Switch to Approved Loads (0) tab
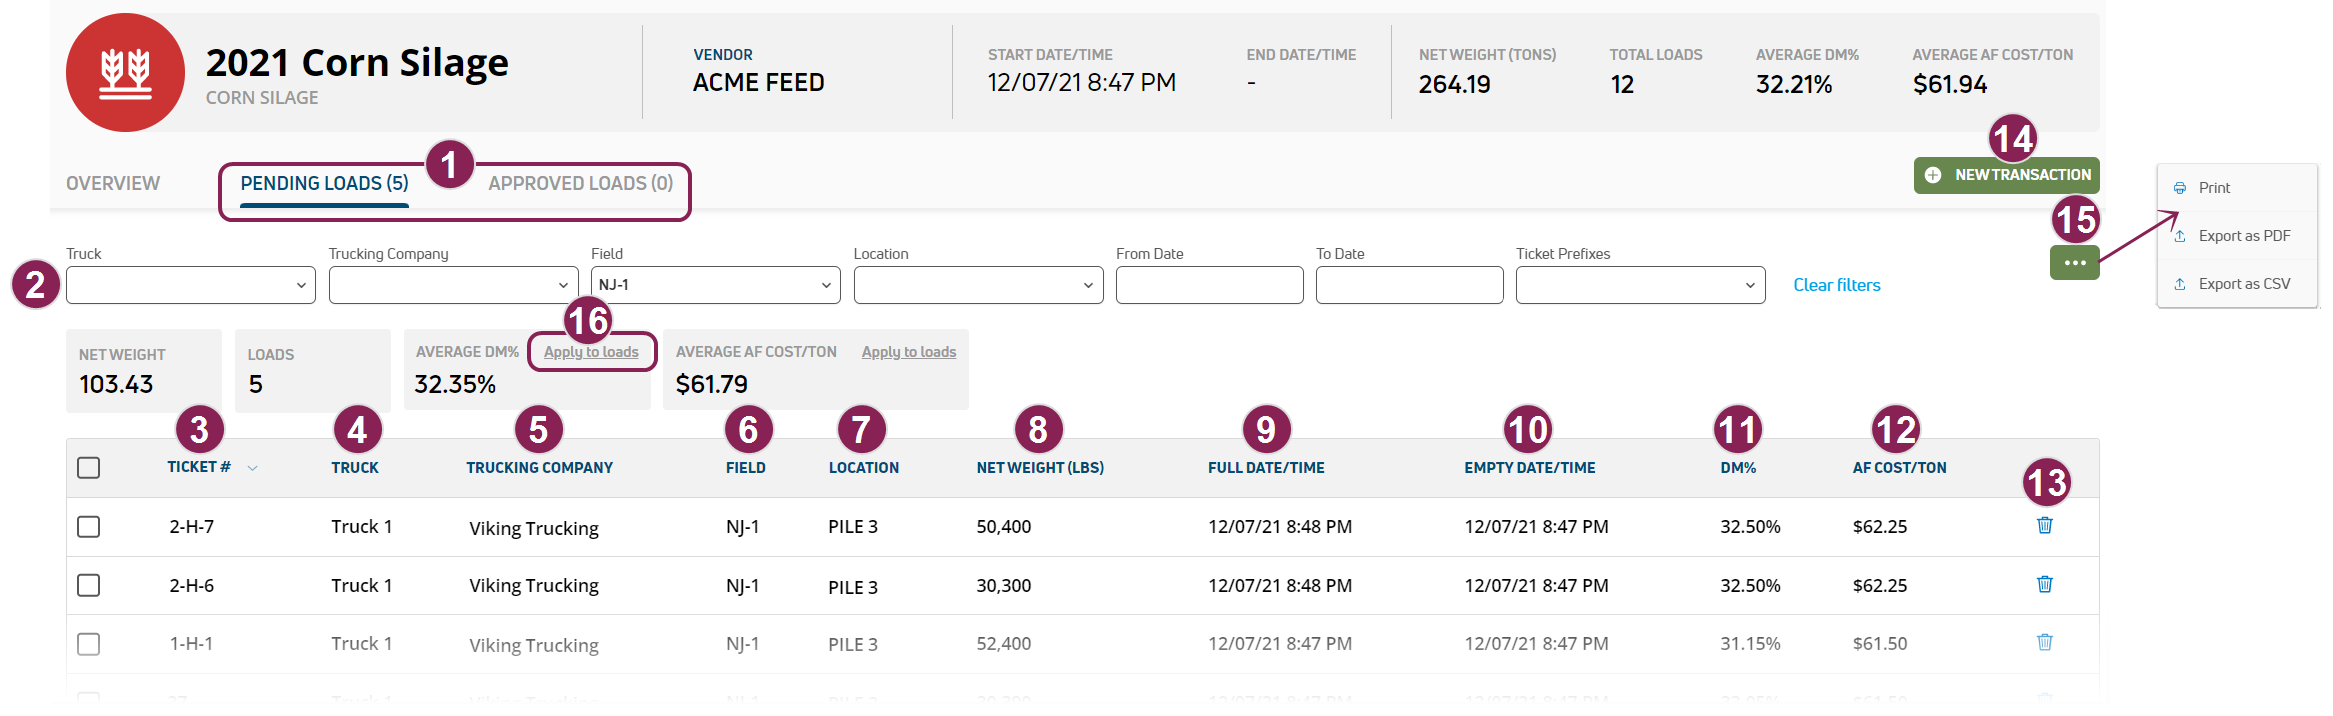This screenshot has width=2333, height=716. click(580, 184)
